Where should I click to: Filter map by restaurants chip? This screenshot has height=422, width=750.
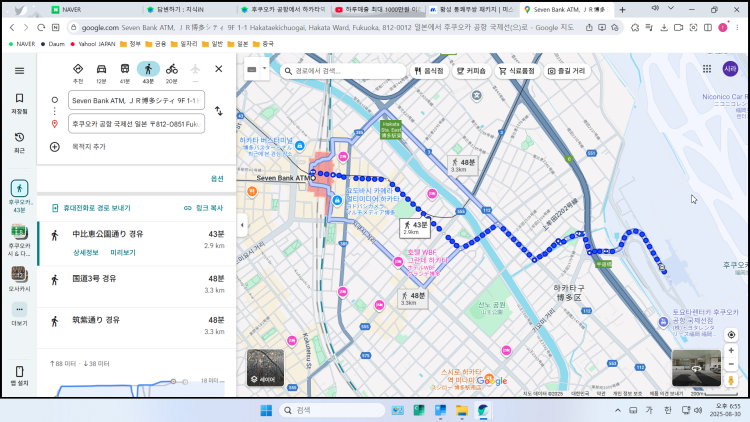tap(429, 71)
